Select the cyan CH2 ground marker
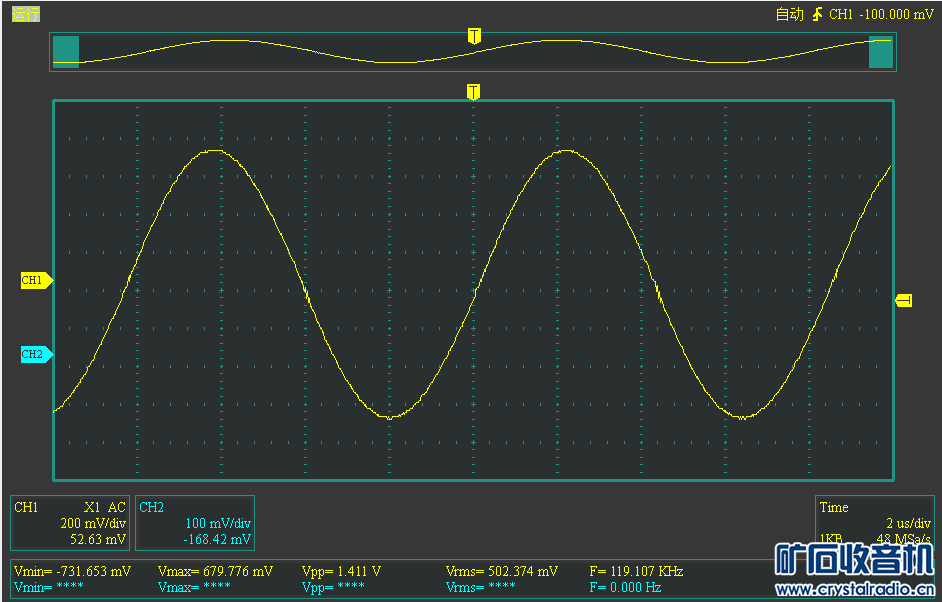This screenshot has width=942, height=602. pos(36,354)
